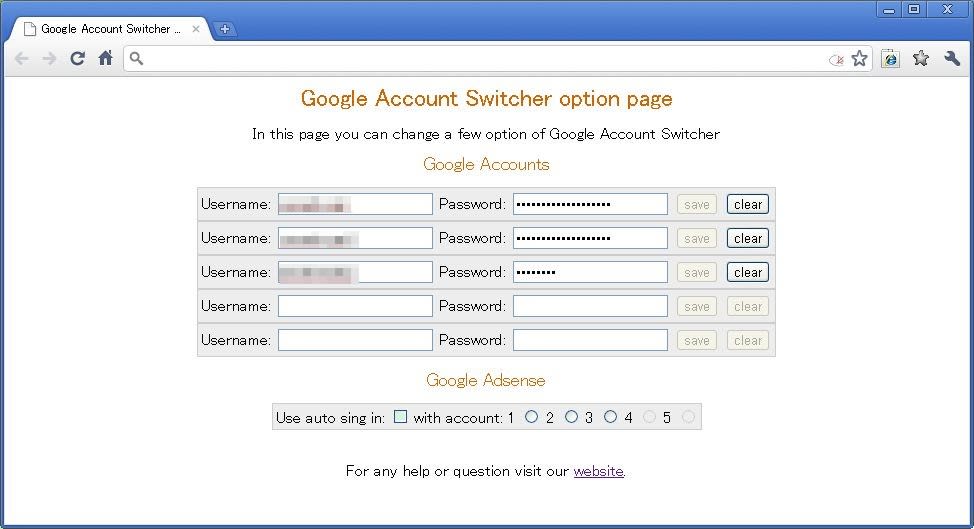The image size is (974, 529).
Task: Click the browser back arrow
Action: 22,59
